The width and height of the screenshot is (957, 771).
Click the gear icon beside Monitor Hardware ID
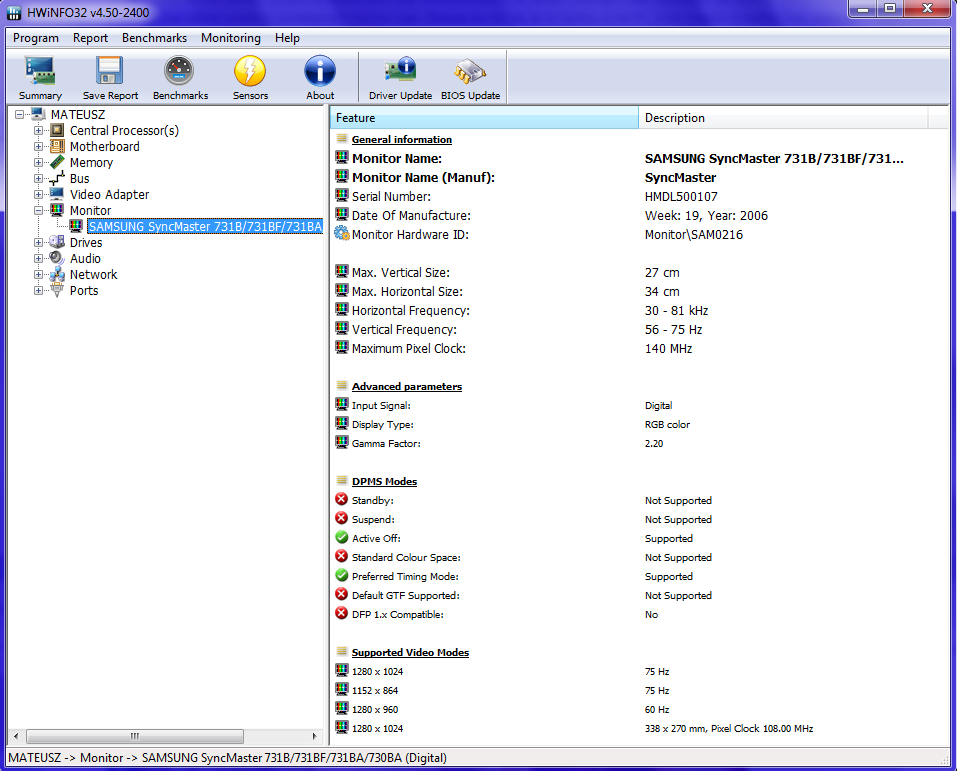pyautogui.click(x=342, y=234)
